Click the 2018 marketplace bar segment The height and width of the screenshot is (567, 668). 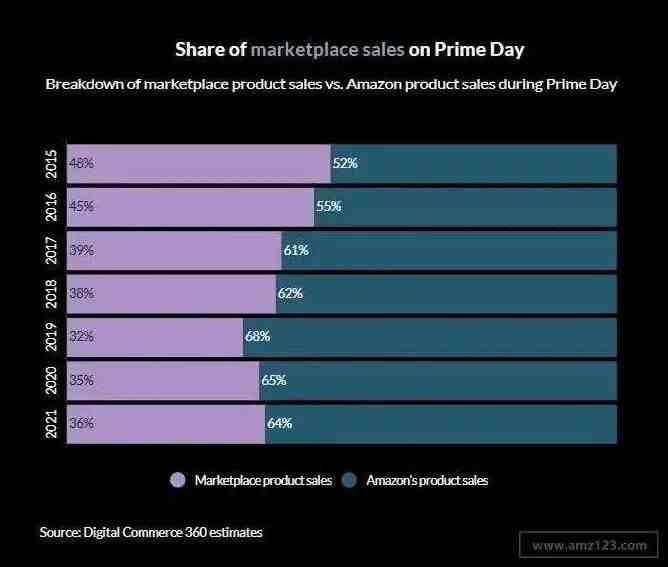[x=171, y=294]
